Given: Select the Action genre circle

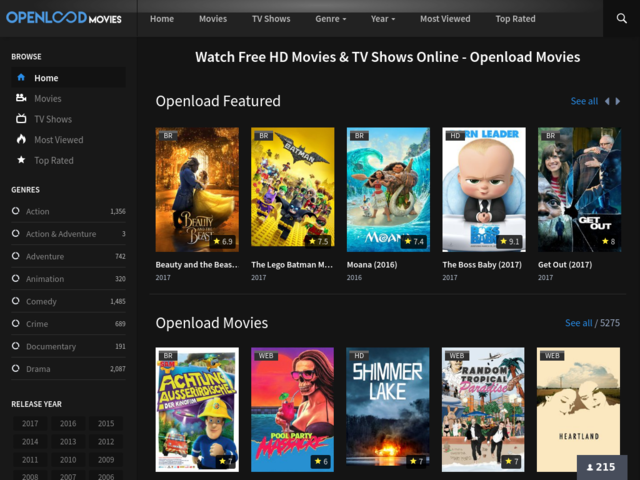Looking at the screenshot, I should tap(16, 212).
